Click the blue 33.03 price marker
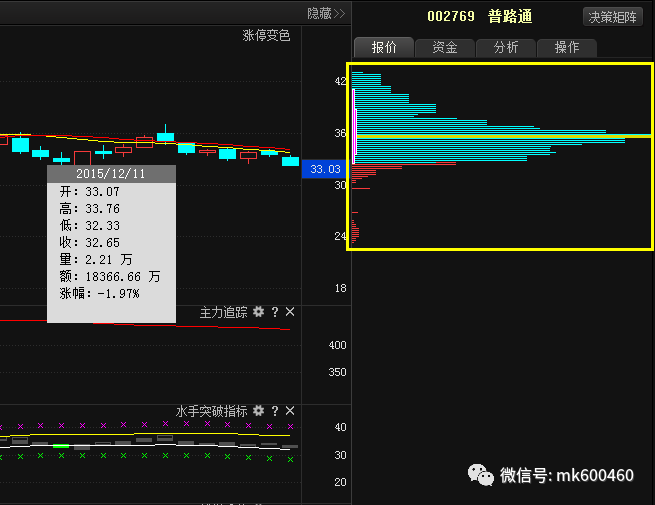The width and height of the screenshot is (655, 505). pyautogui.click(x=325, y=169)
